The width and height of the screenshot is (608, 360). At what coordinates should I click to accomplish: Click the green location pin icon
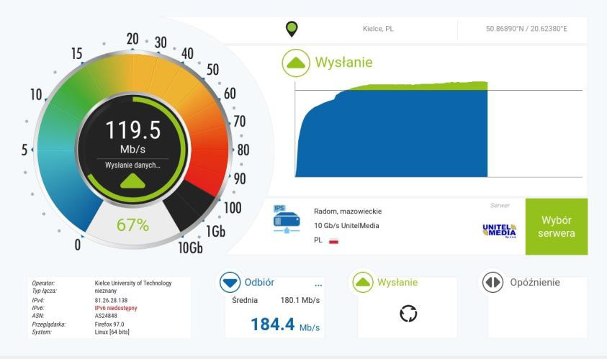292,29
